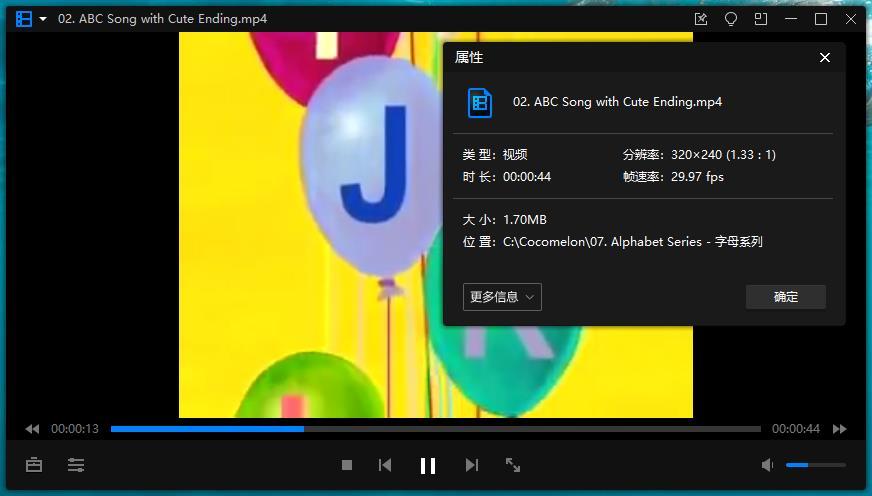The width and height of the screenshot is (872, 496).
Task: Click total duration 00:00:44 beside progress bar
Action: tap(796, 429)
